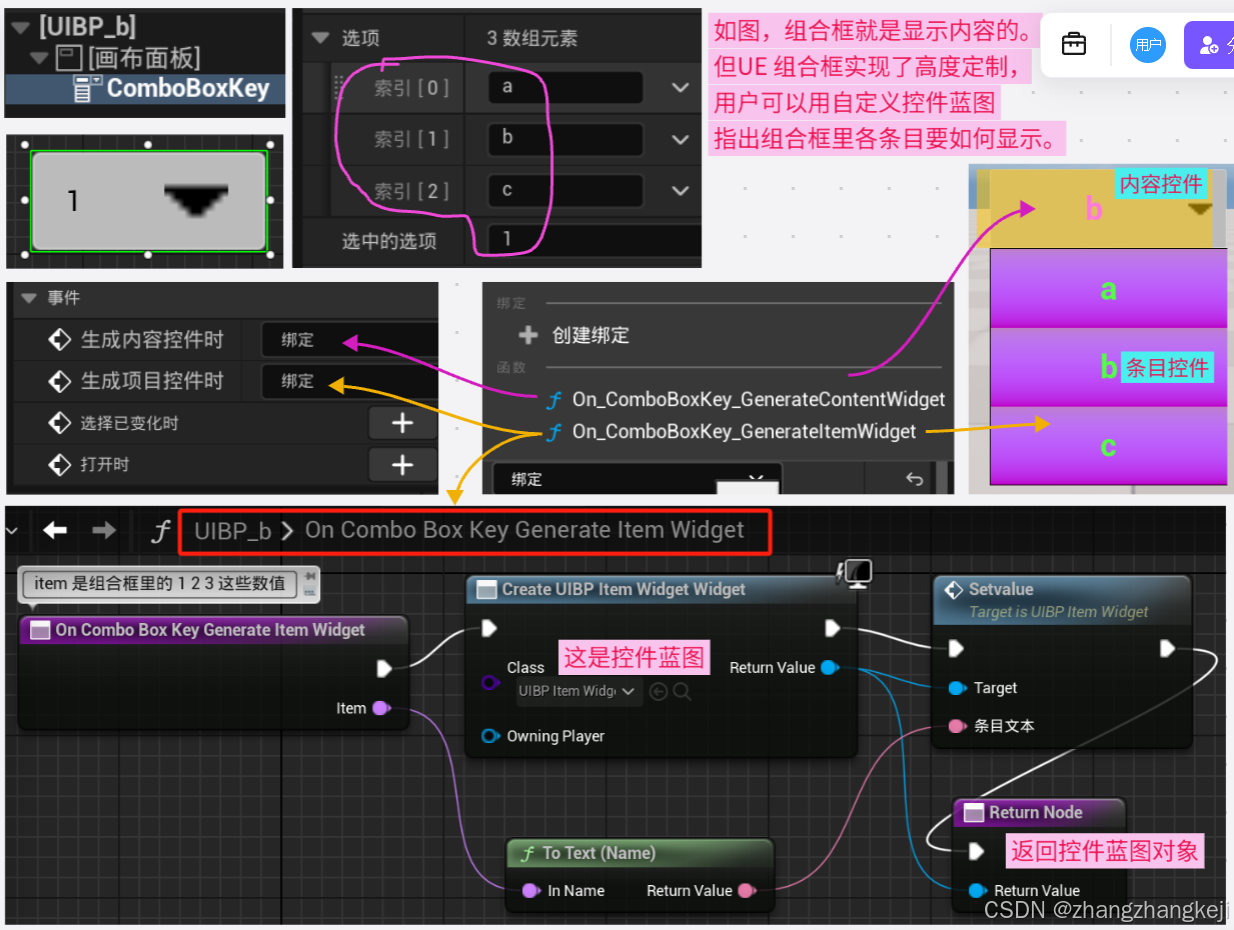1234x930 pixels.
Task: Add event with plus for 打开时
Action: point(402,464)
